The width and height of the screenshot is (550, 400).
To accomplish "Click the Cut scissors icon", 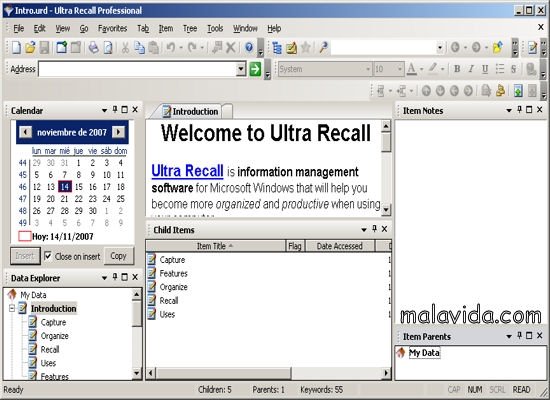I will [125, 47].
